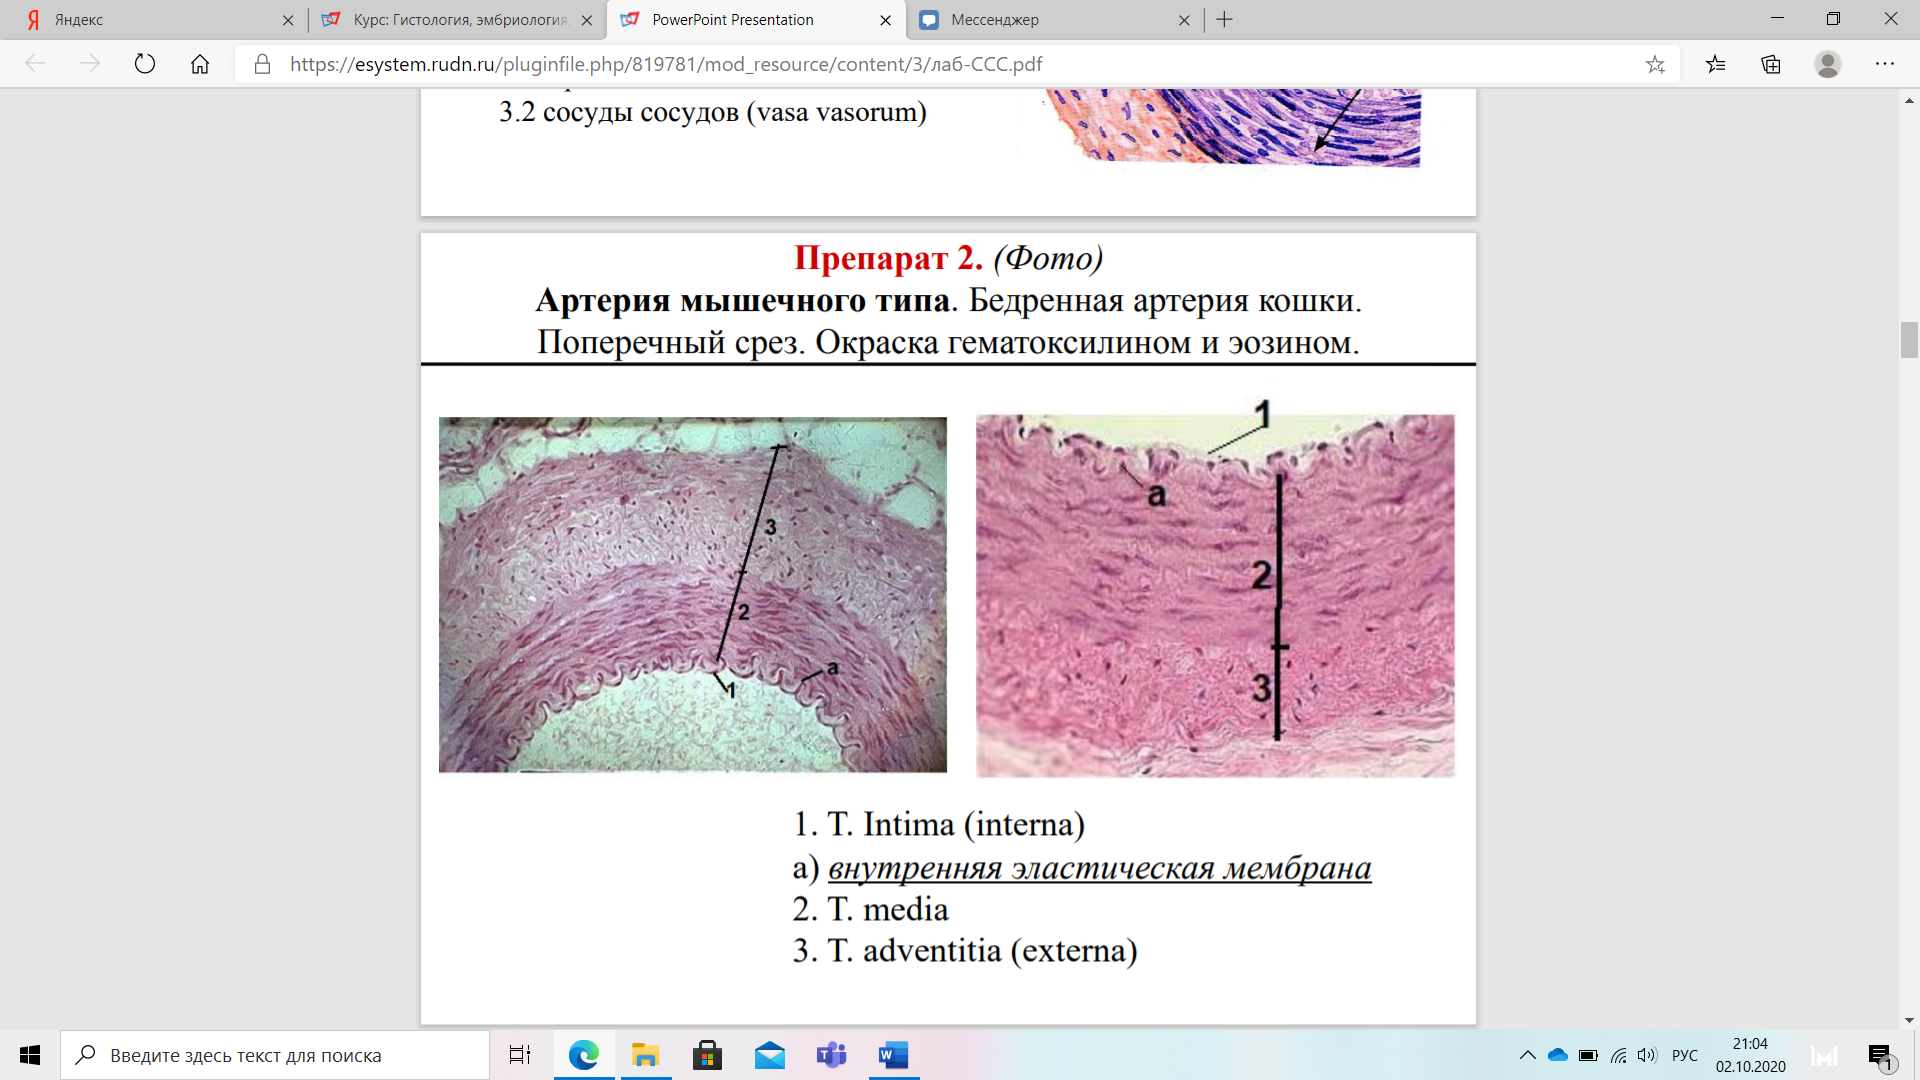Image resolution: width=1920 pixels, height=1080 pixels.
Task: Click the browser forward arrow
Action: (x=90, y=64)
